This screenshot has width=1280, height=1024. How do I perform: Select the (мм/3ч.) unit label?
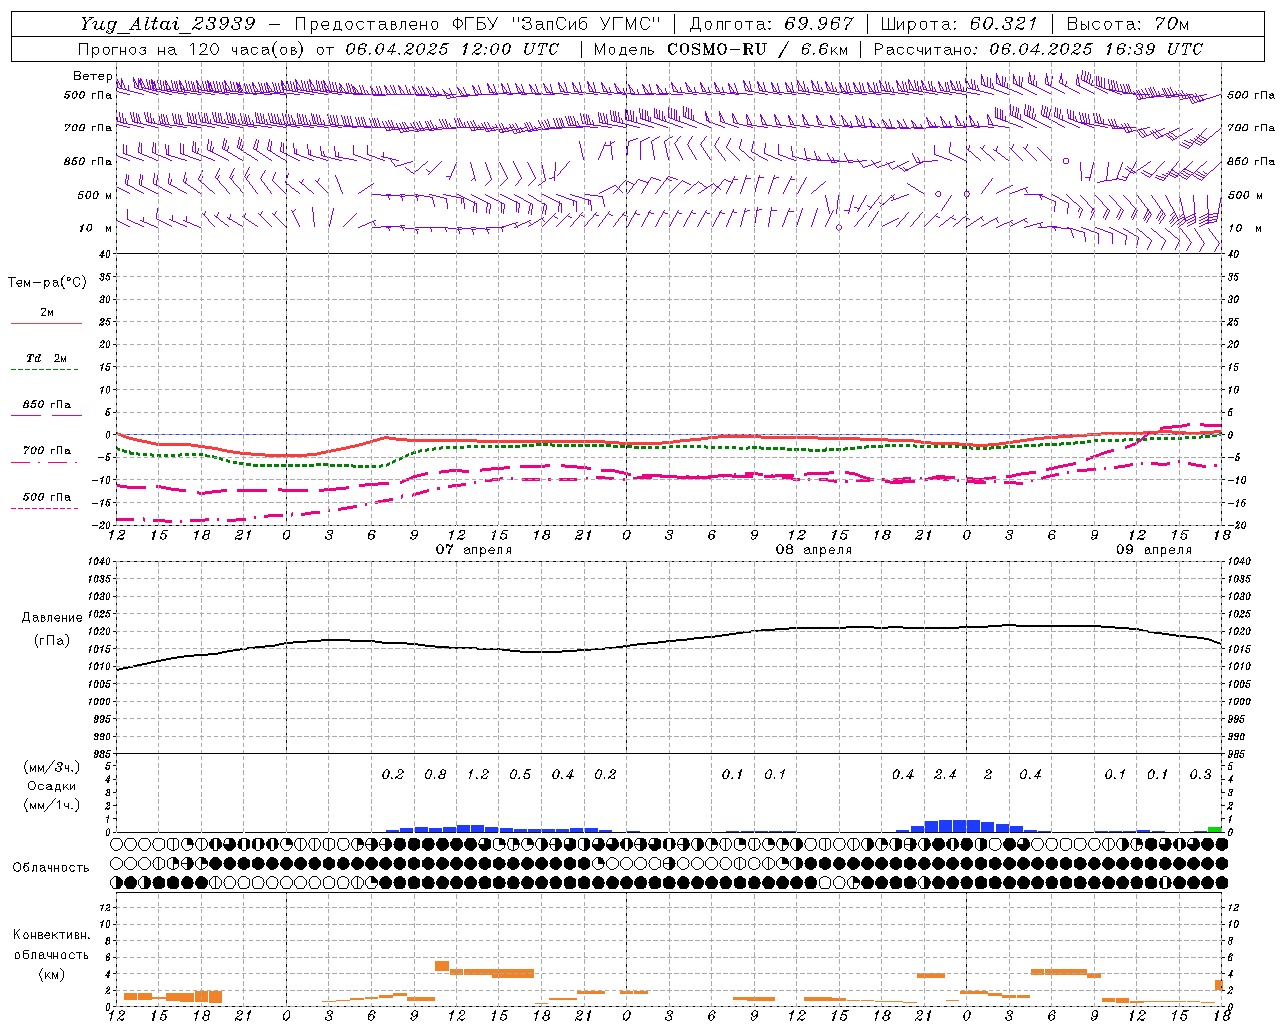pyautogui.click(x=52, y=767)
